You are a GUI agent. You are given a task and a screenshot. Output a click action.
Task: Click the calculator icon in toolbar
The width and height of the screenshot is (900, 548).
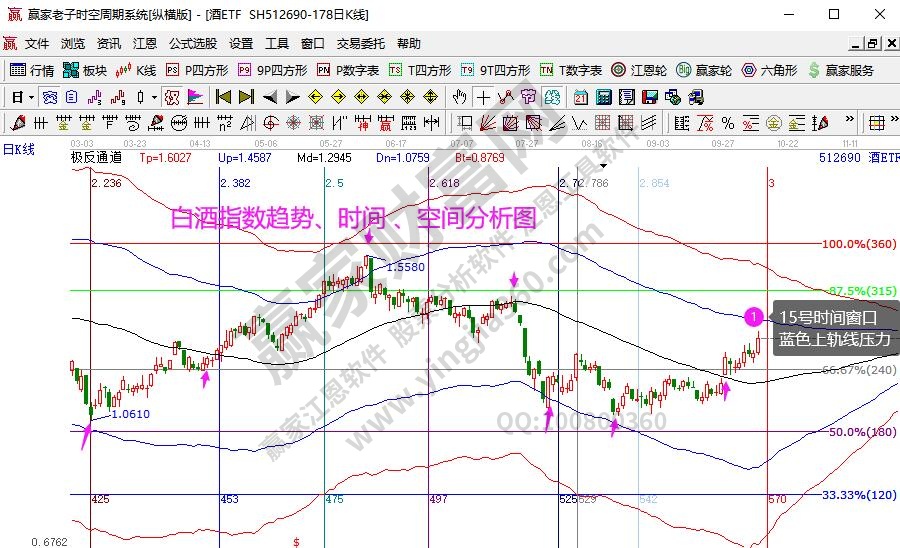pos(604,97)
